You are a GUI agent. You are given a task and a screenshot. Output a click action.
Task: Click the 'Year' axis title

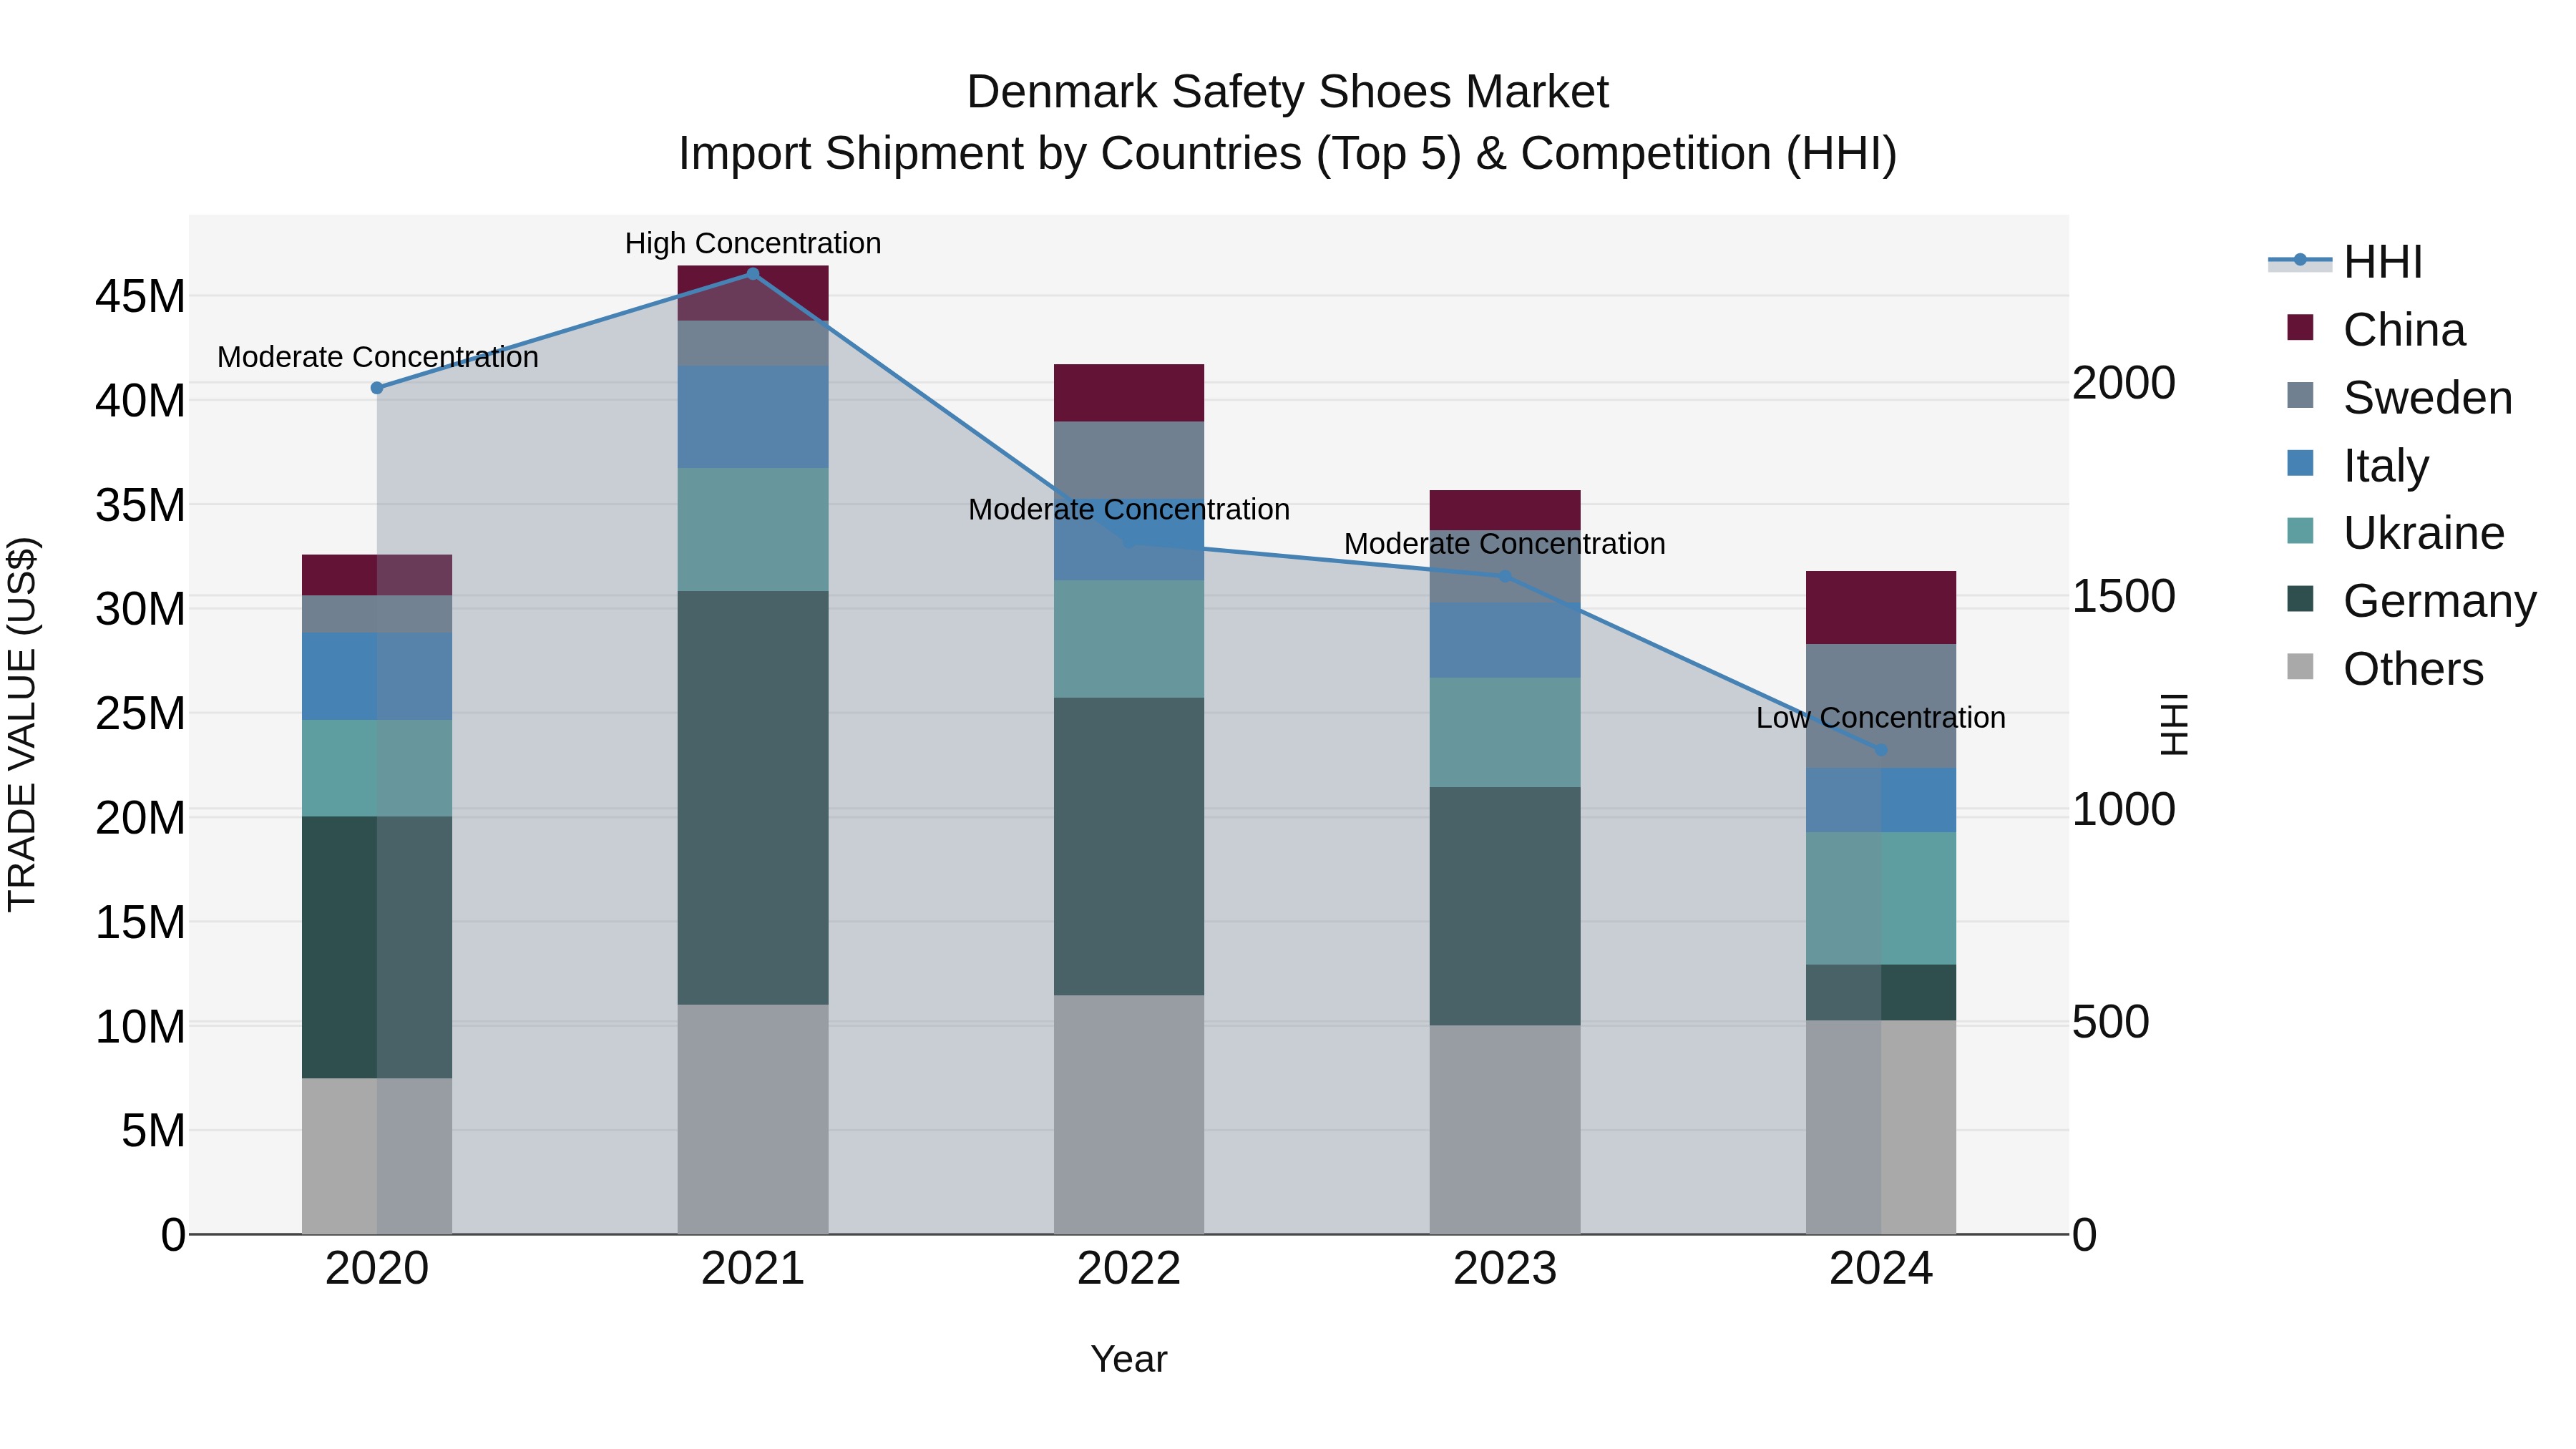pos(1129,1360)
